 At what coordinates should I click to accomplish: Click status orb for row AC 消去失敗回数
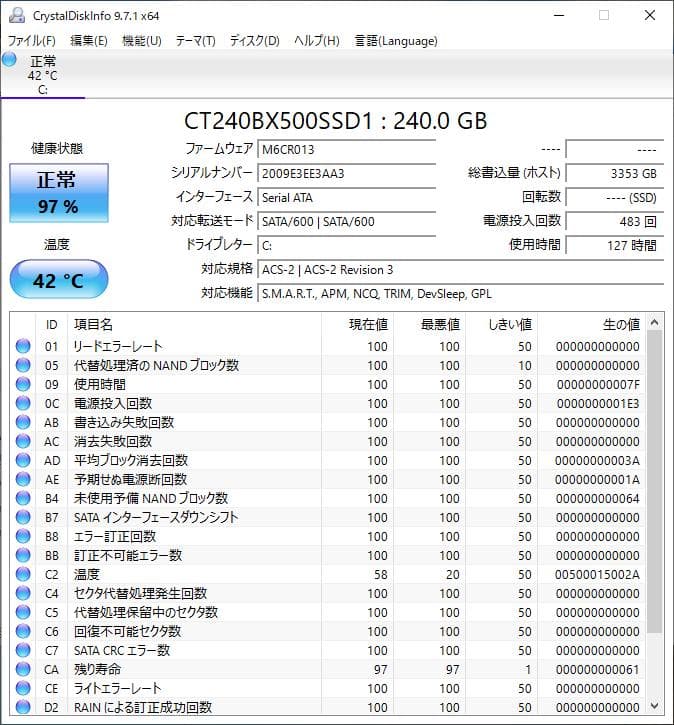click(x=23, y=441)
